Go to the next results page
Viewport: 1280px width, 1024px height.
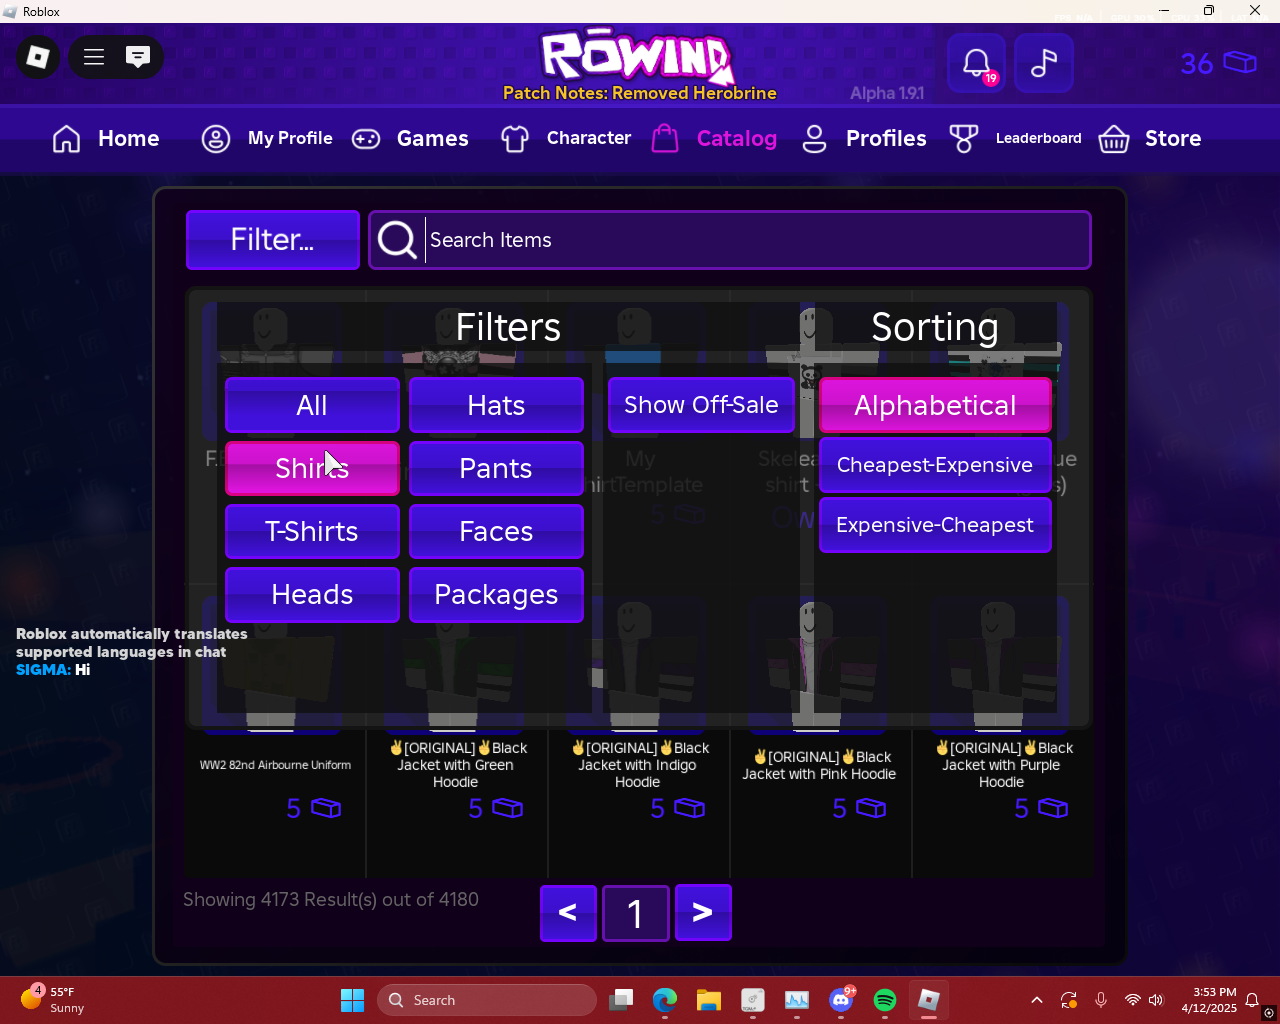(703, 912)
